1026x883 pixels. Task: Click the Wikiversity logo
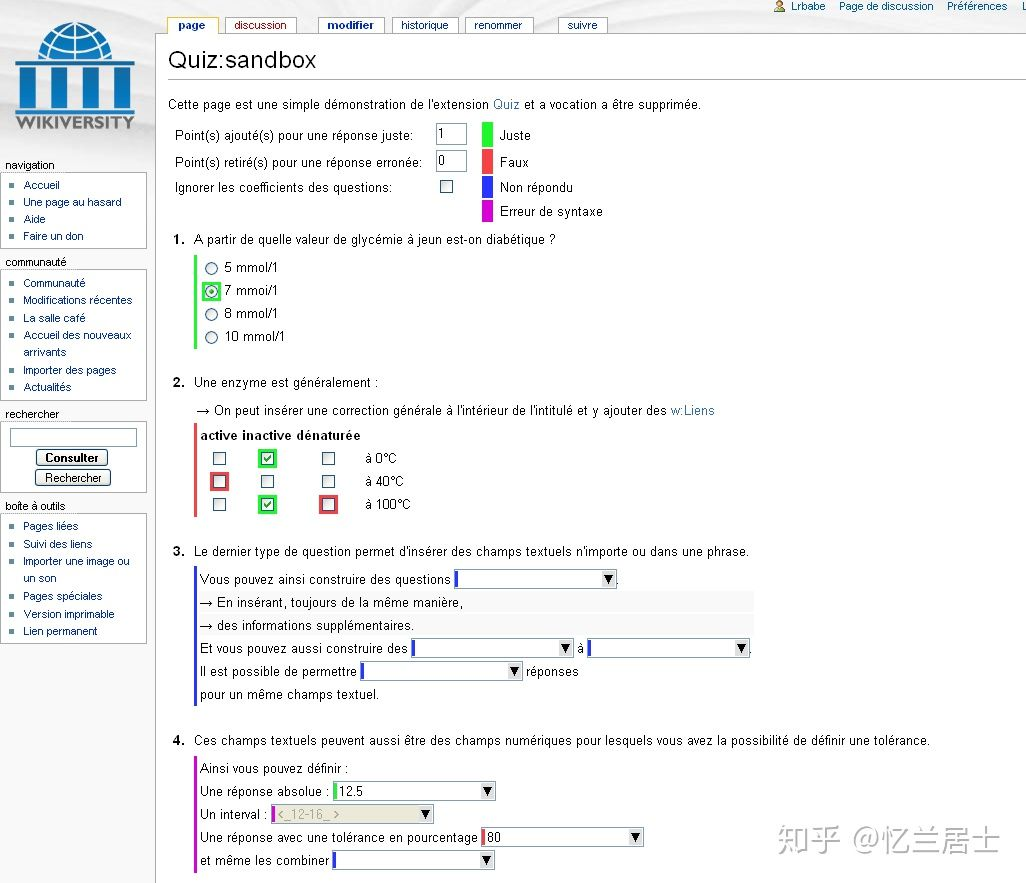coord(75,75)
